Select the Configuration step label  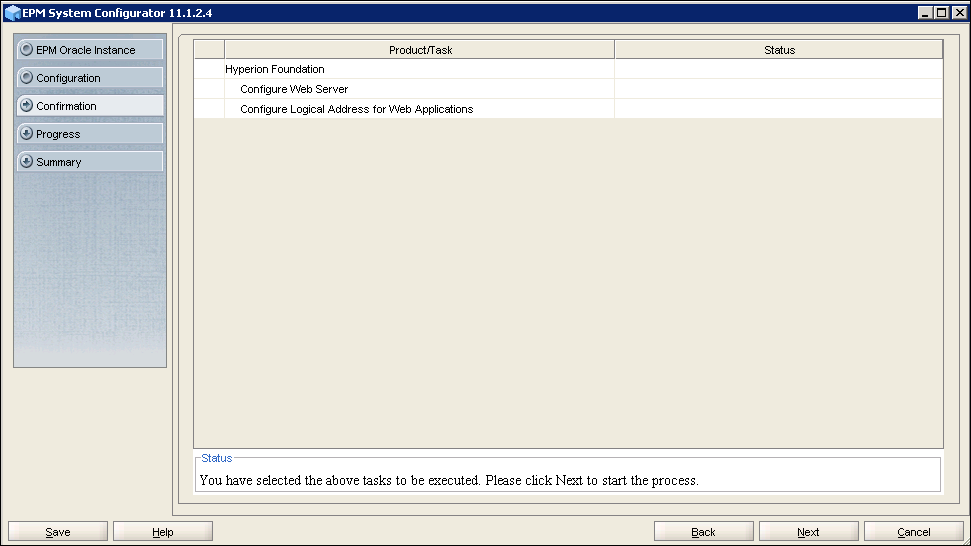pyautogui.click(x=68, y=78)
